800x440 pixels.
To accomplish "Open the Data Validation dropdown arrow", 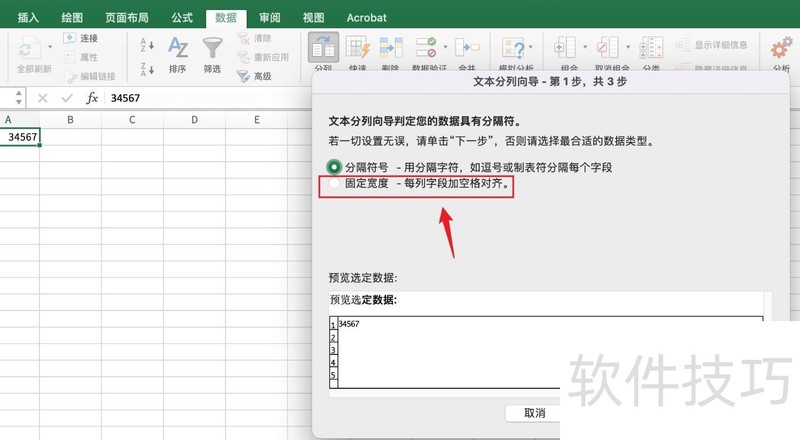I will tap(445, 47).
